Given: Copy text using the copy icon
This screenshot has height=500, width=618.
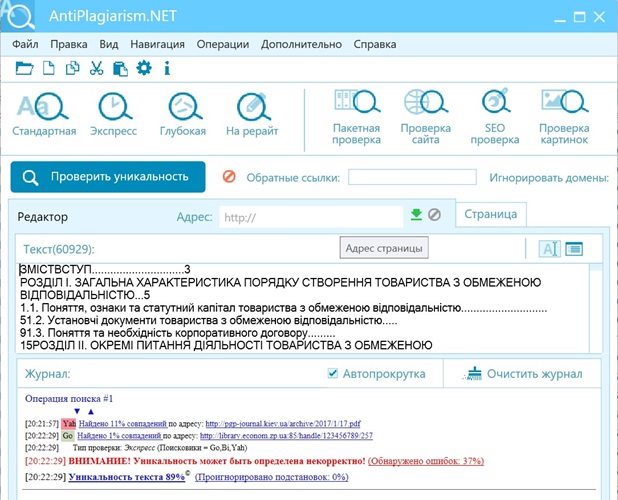Looking at the screenshot, I should pyautogui.click(x=73, y=68).
